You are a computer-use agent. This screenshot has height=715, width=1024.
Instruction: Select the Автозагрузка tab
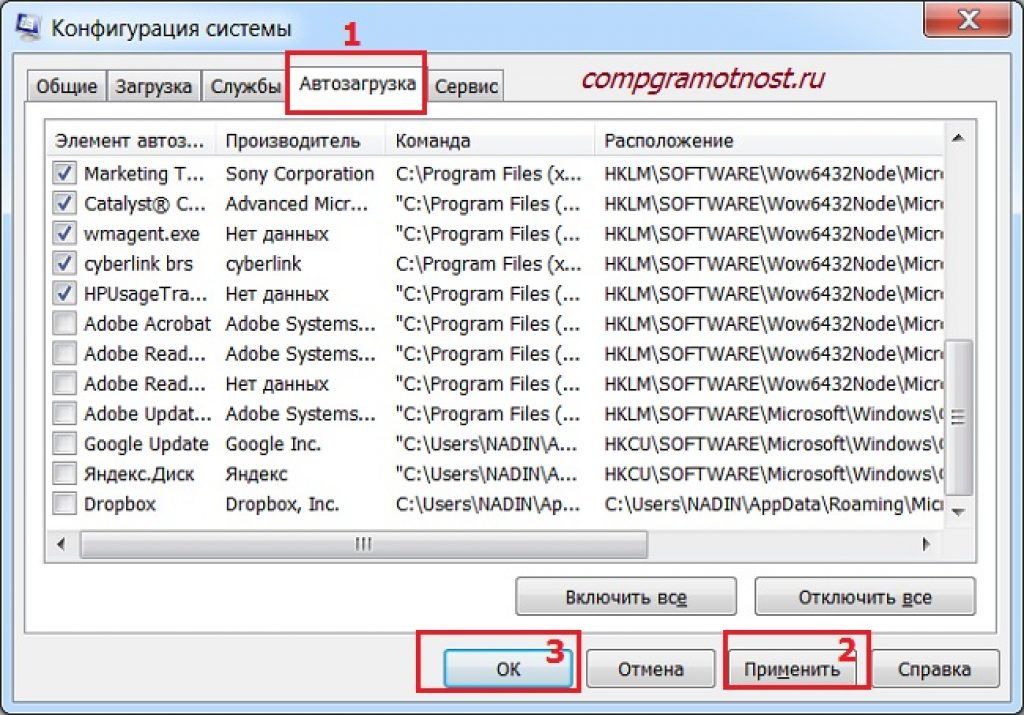357,84
